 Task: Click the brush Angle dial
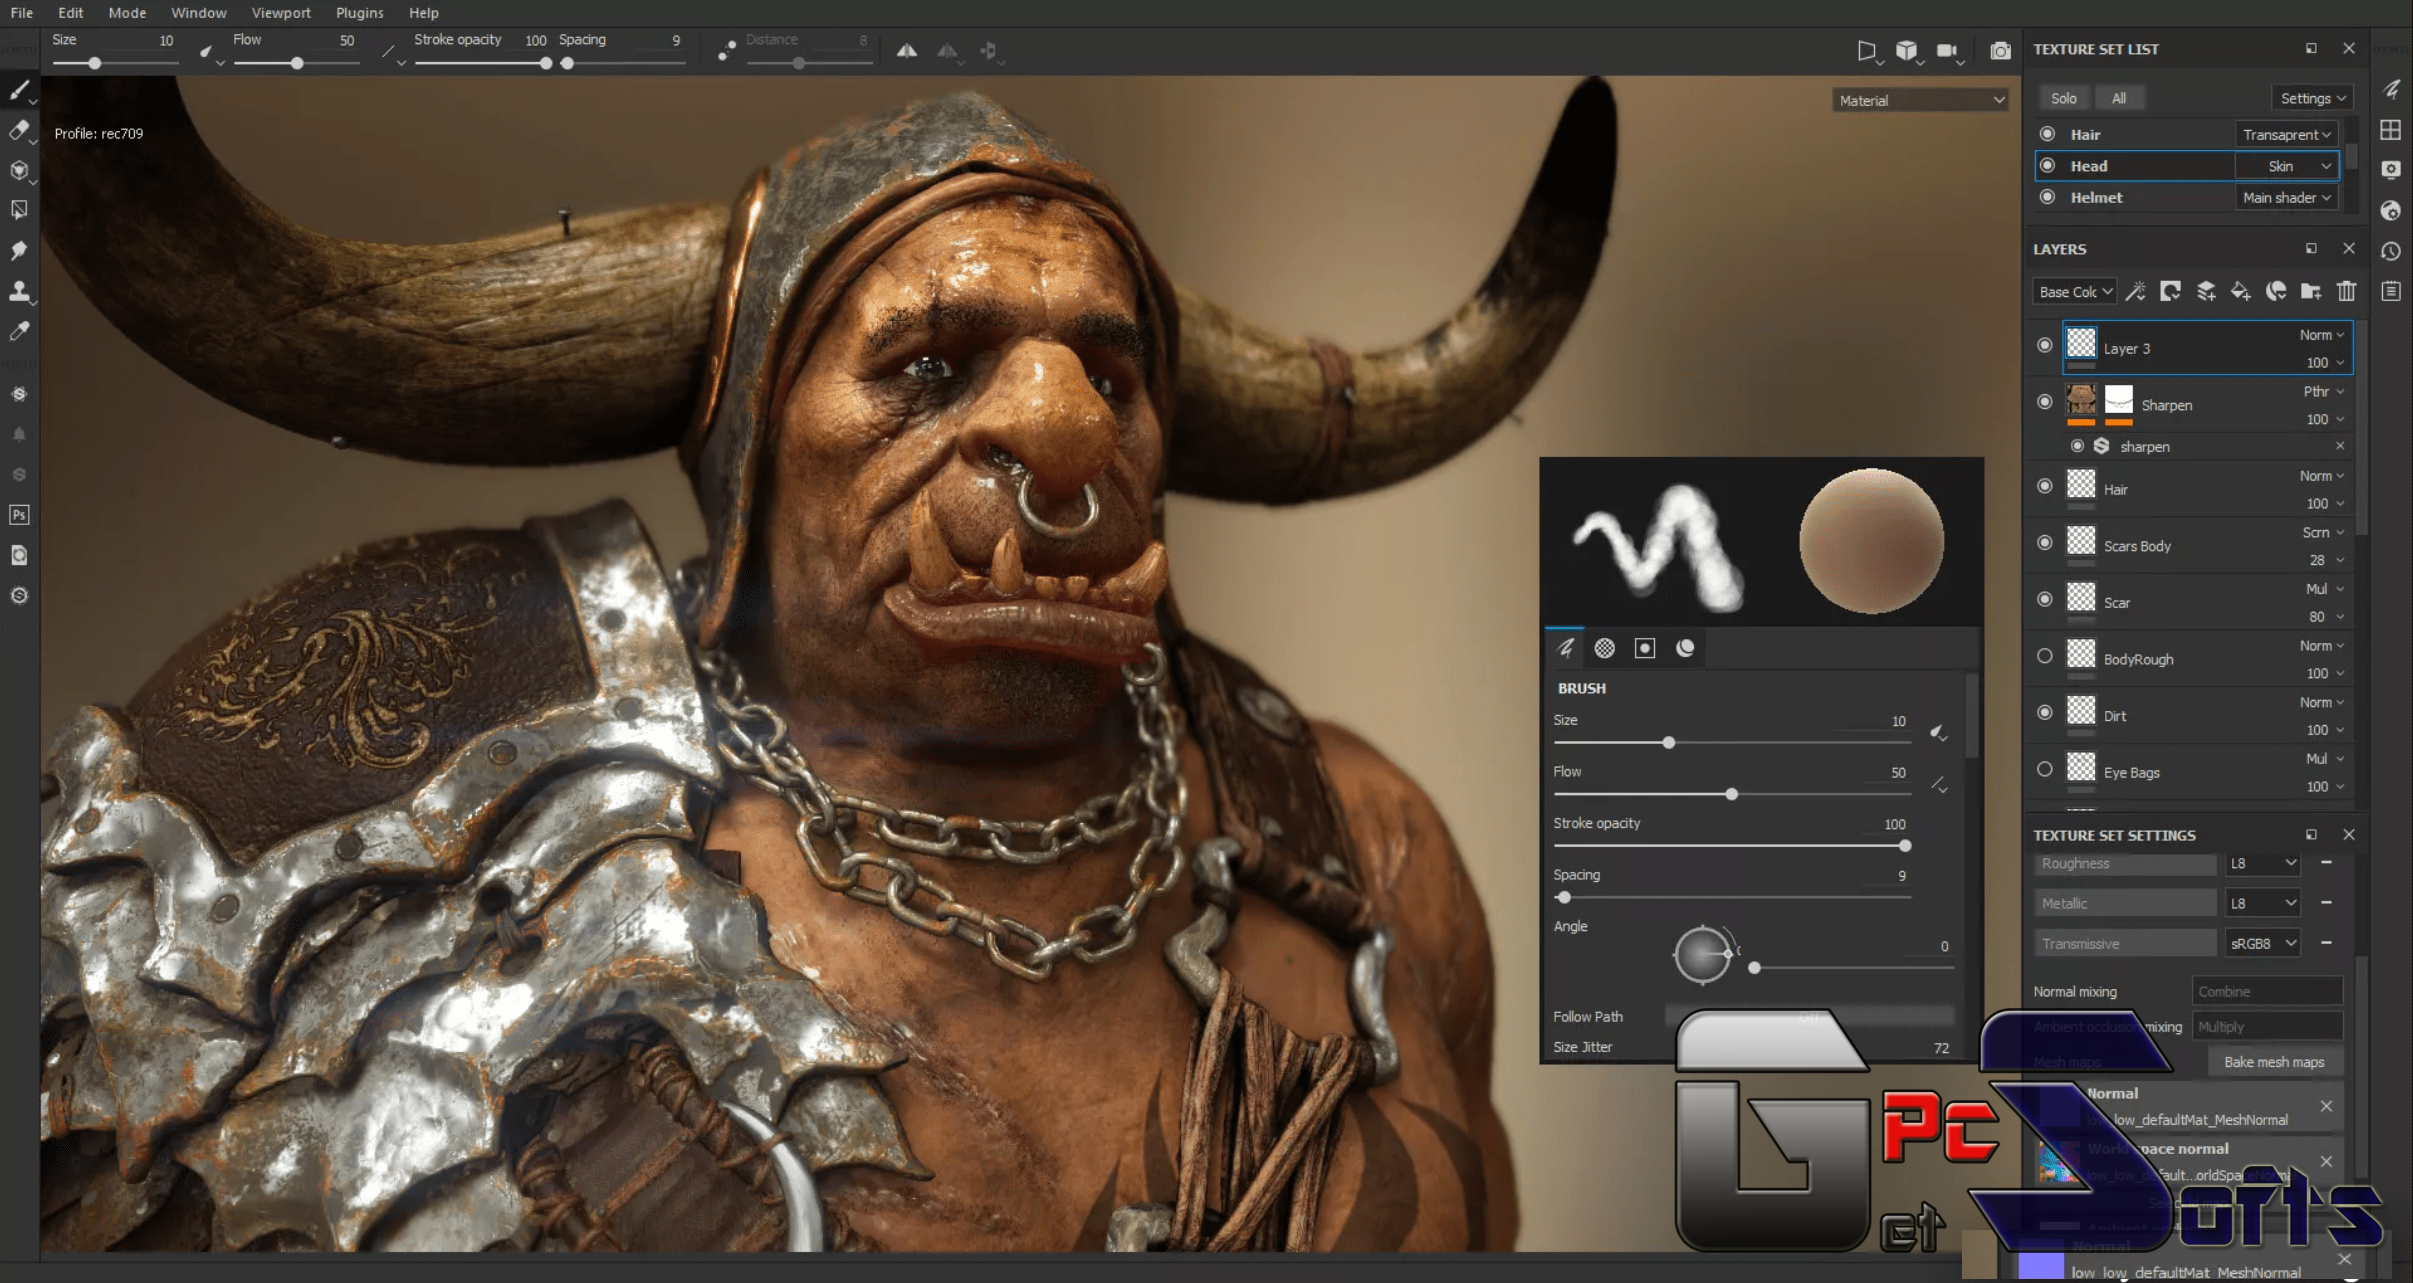1701,954
